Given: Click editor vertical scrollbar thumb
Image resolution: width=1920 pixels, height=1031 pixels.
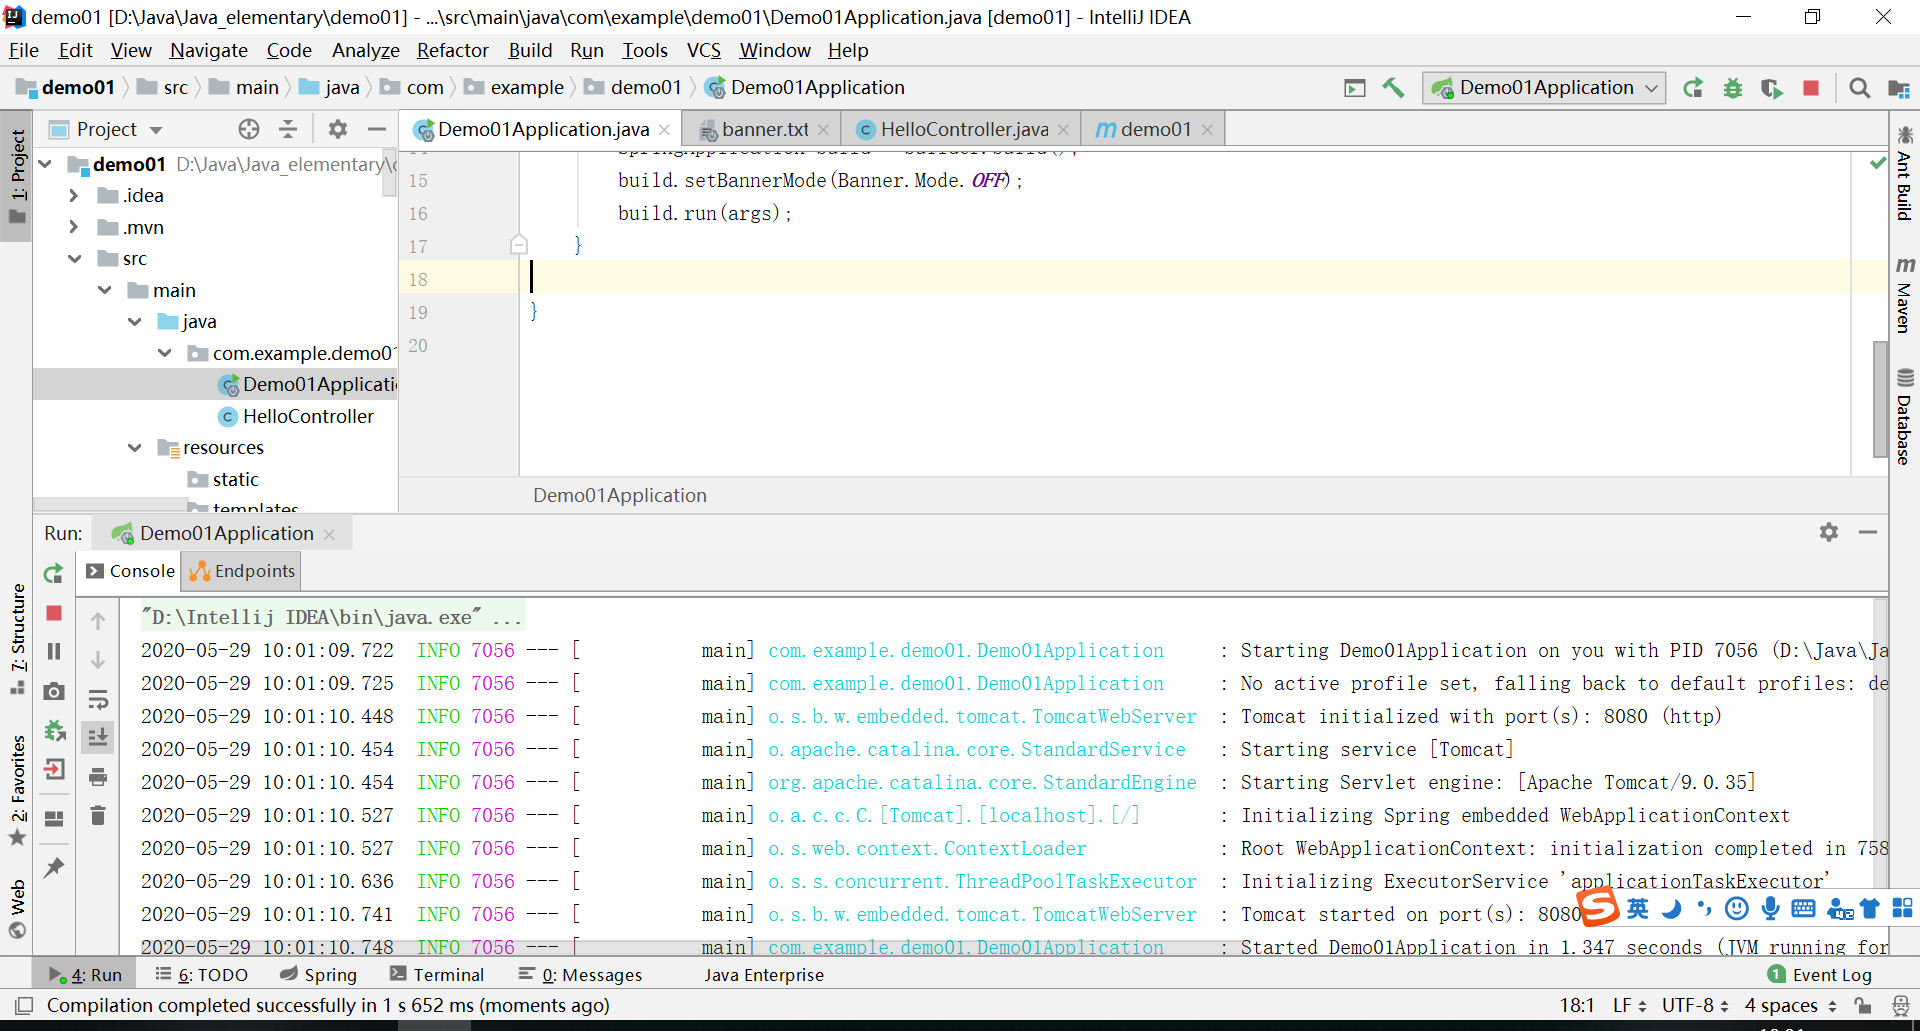Looking at the screenshot, I should [x=1880, y=398].
